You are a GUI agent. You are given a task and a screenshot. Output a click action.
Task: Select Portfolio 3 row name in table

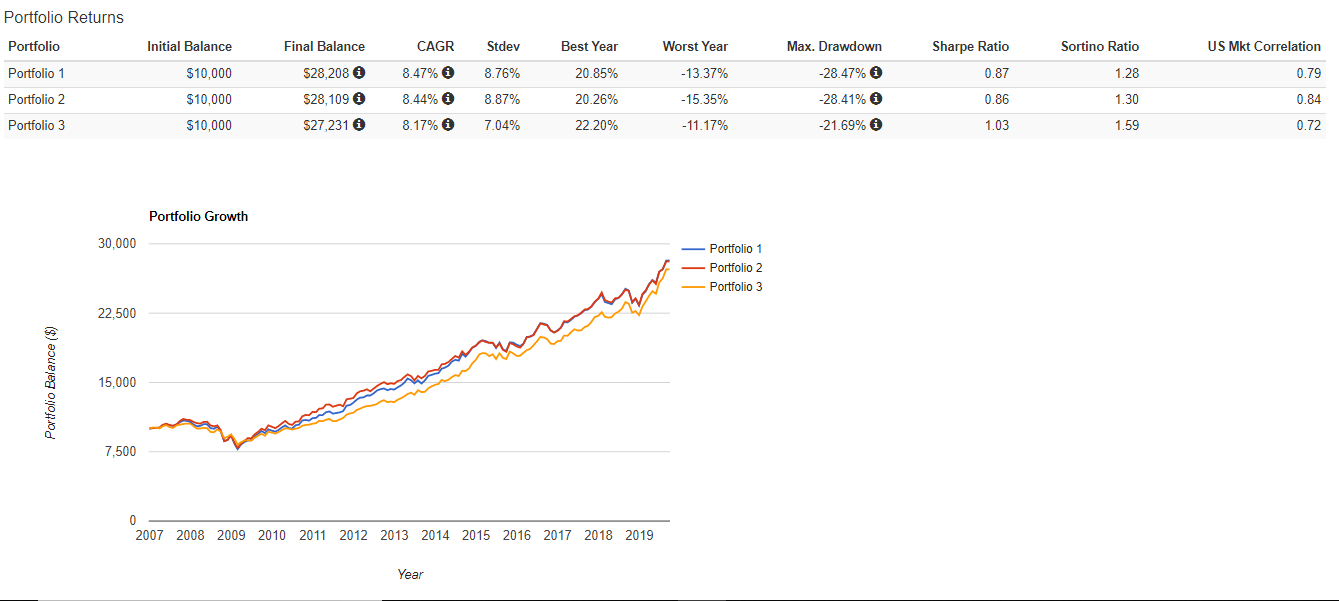34,125
